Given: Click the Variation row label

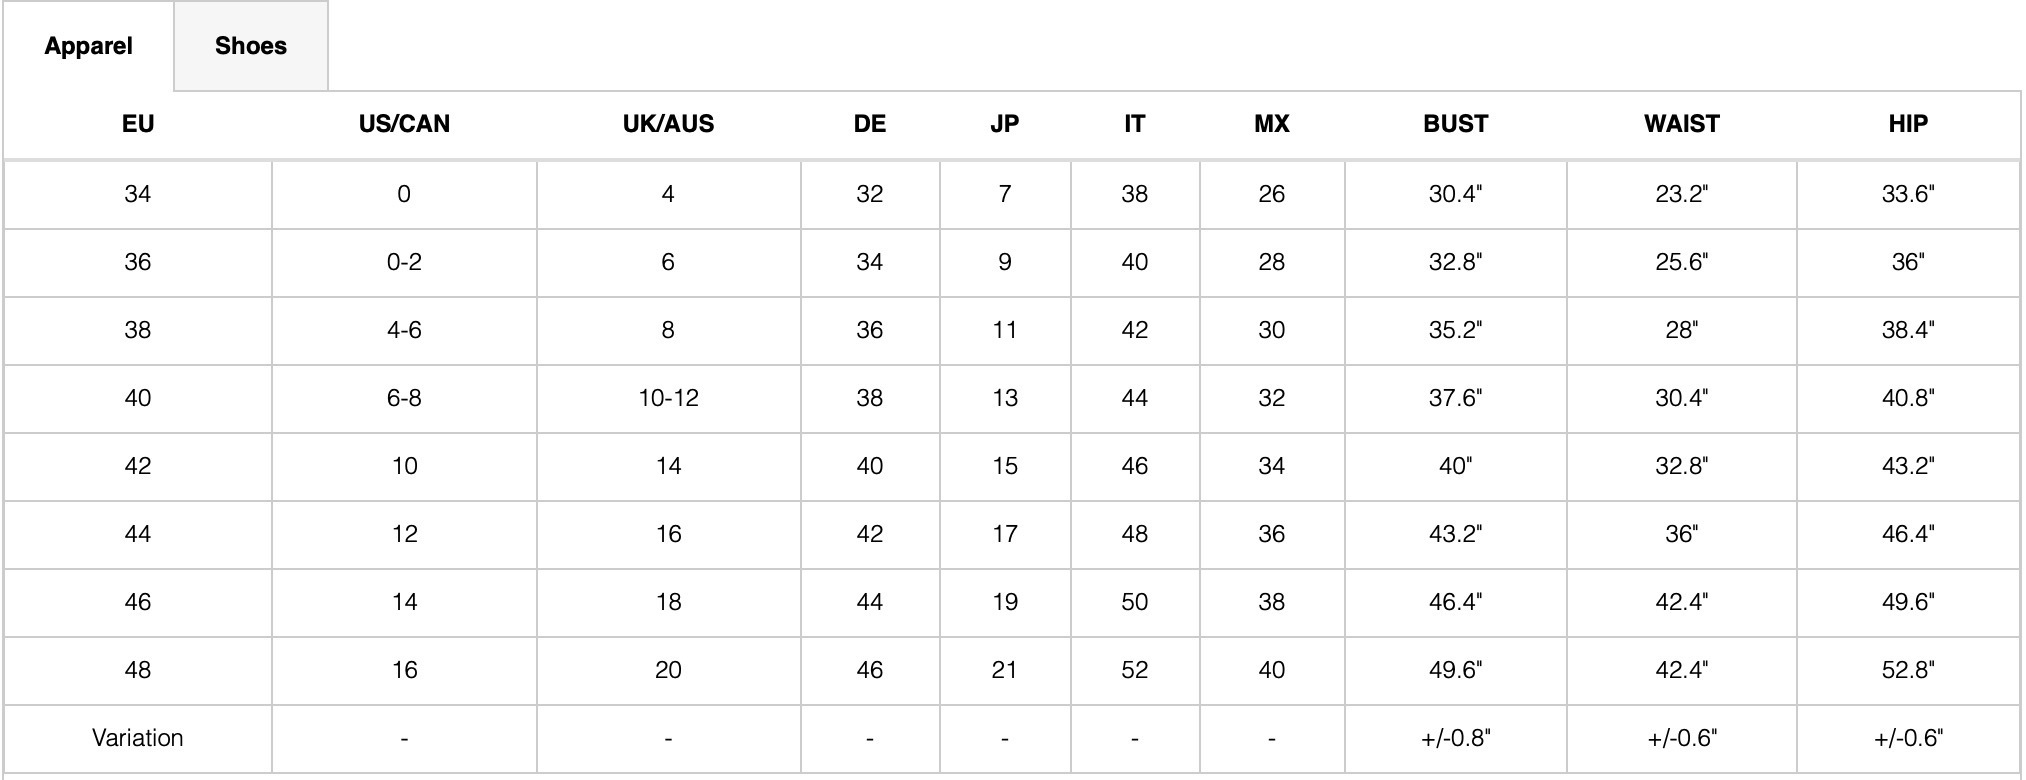Looking at the screenshot, I should click(x=138, y=738).
